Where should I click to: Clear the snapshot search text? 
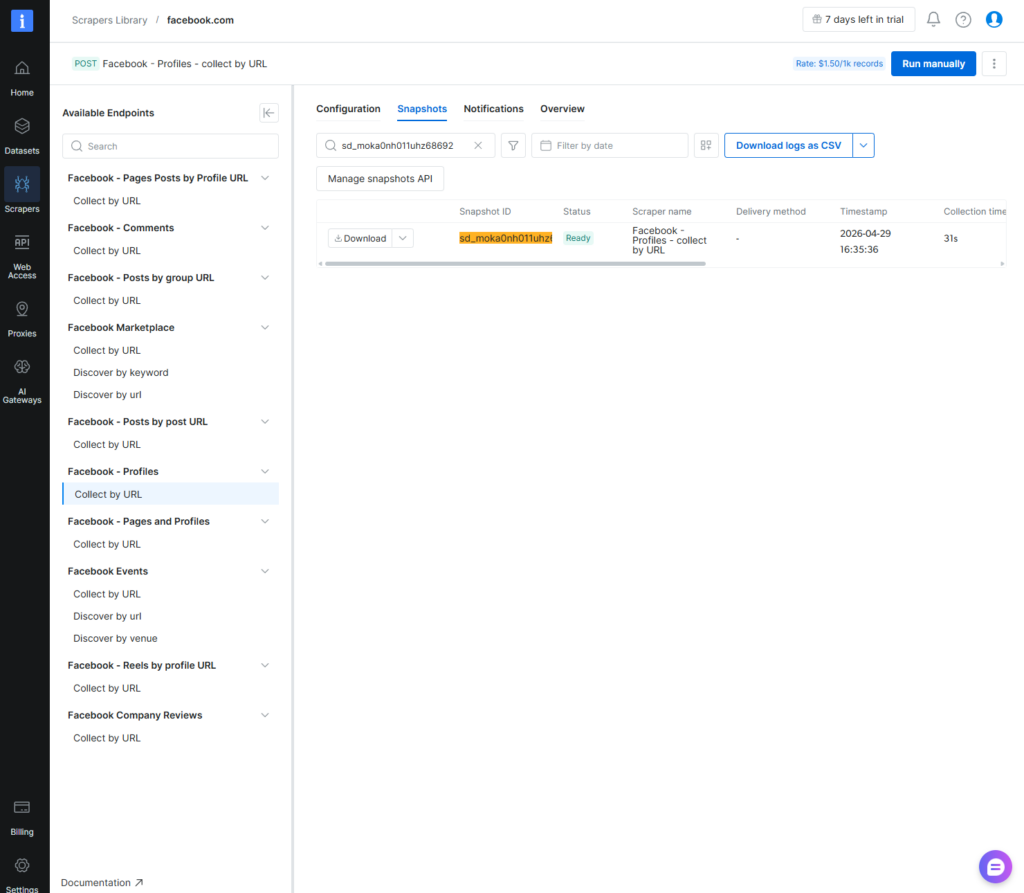pos(478,146)
